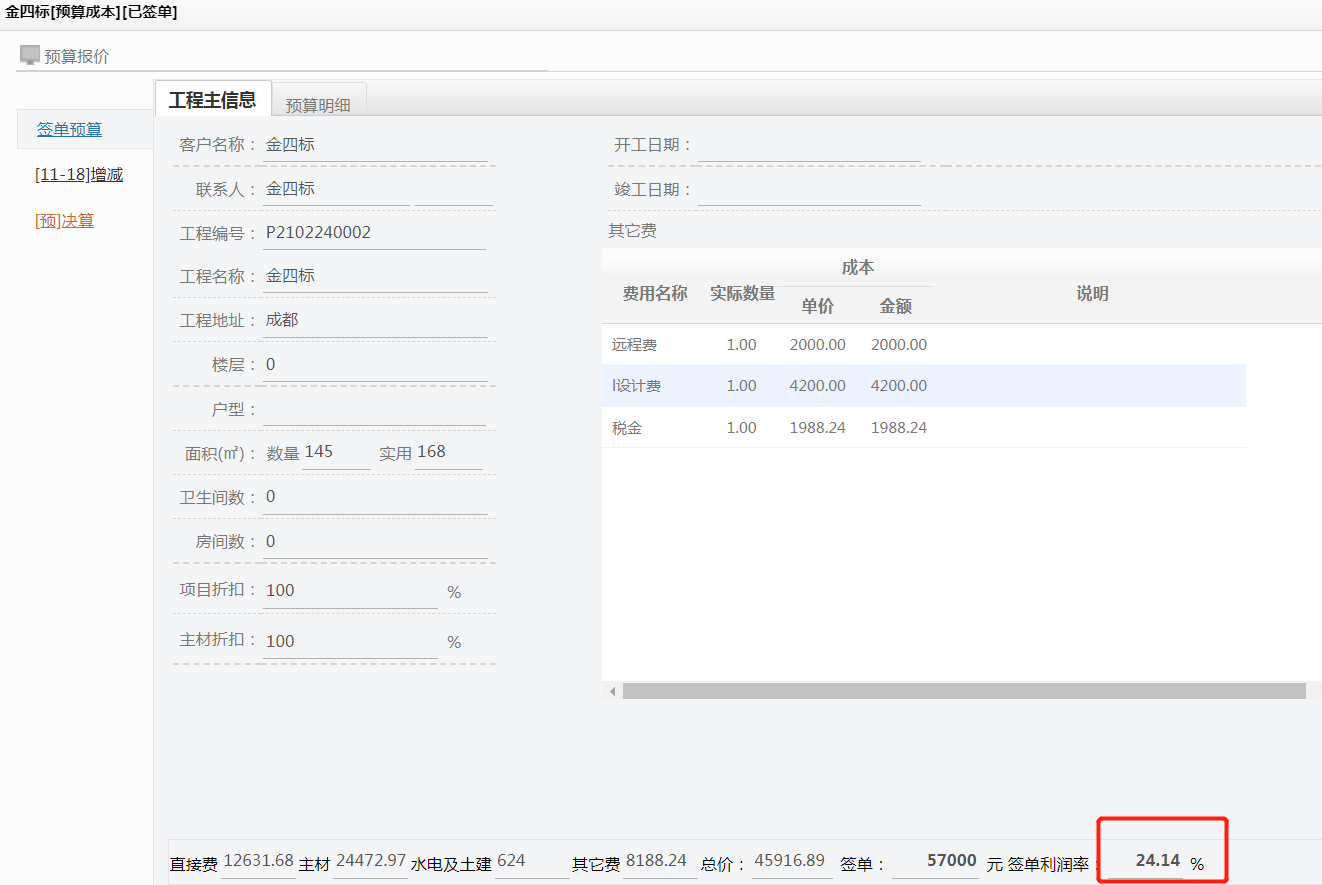1322x885 pixels.
Task: Click the left arrow of horizontal scrollbar
Action: point(613,692)
